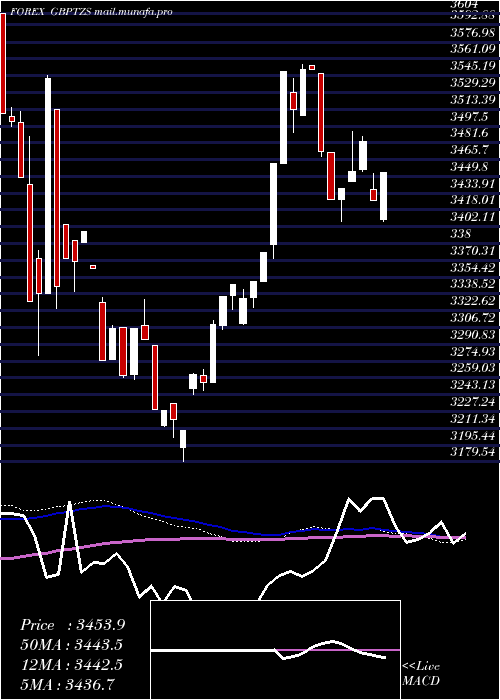Viewport: 500px width, 700px height.
Task: Click the 3545.19 price axis label
Action: (473, 66)
